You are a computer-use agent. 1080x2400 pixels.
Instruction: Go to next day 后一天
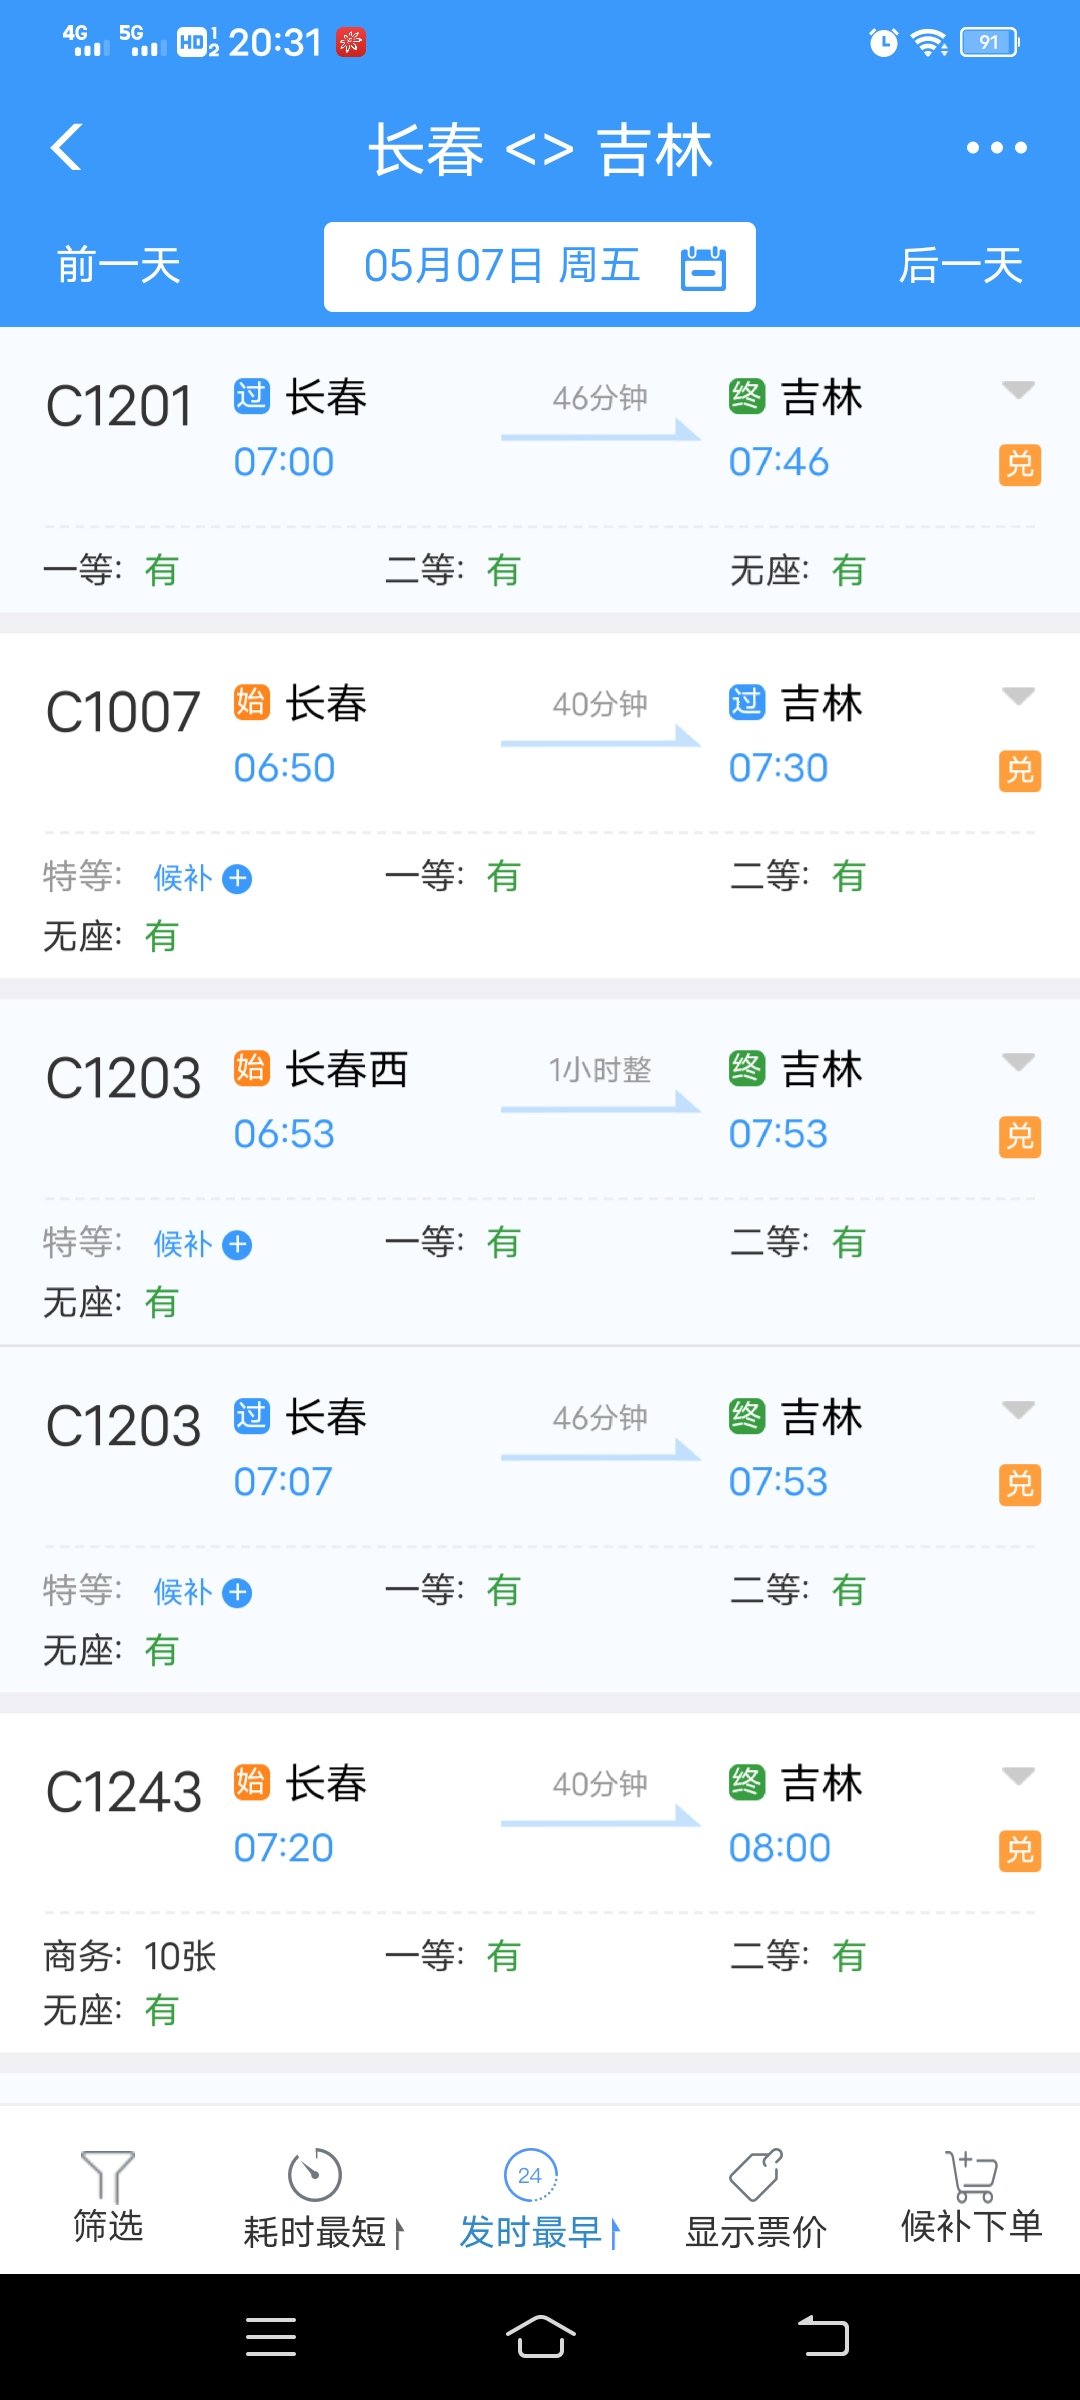pyautogui.click(x=960, y=266)
